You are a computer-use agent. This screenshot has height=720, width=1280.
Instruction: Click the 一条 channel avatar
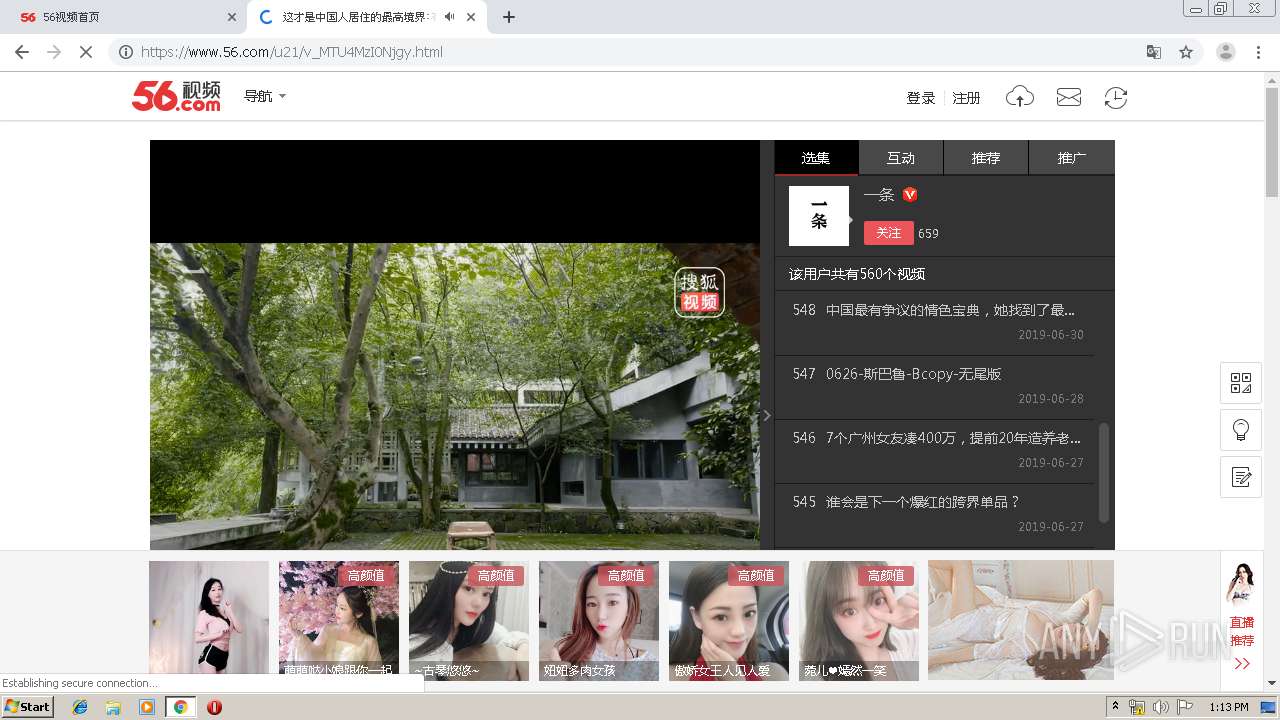click(x=819, y=216)
